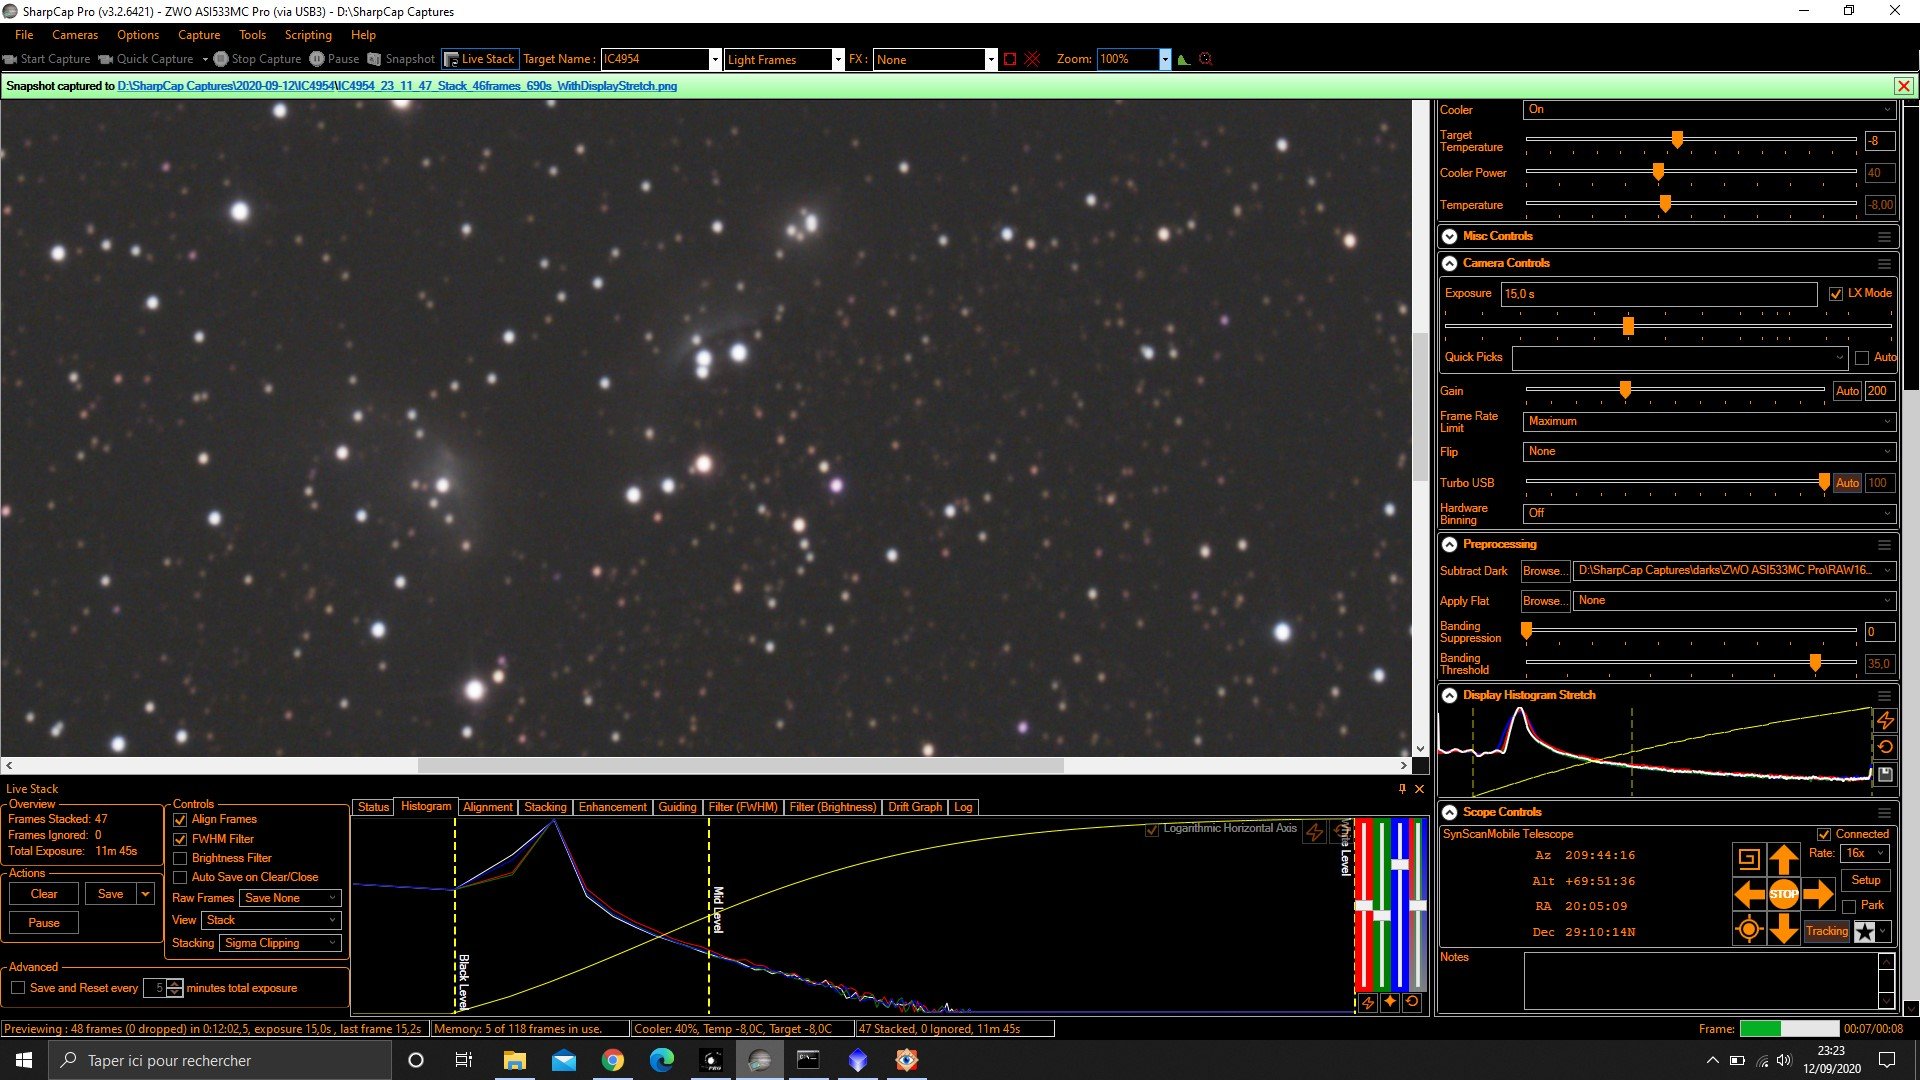Toggle the LX Mode checkbox
Screen dimensions: 1920x1080
click(x=1836, y=294)
